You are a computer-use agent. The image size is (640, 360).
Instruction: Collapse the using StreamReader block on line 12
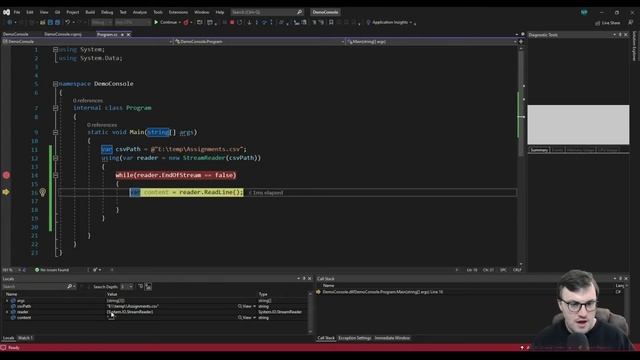point(55,158)
